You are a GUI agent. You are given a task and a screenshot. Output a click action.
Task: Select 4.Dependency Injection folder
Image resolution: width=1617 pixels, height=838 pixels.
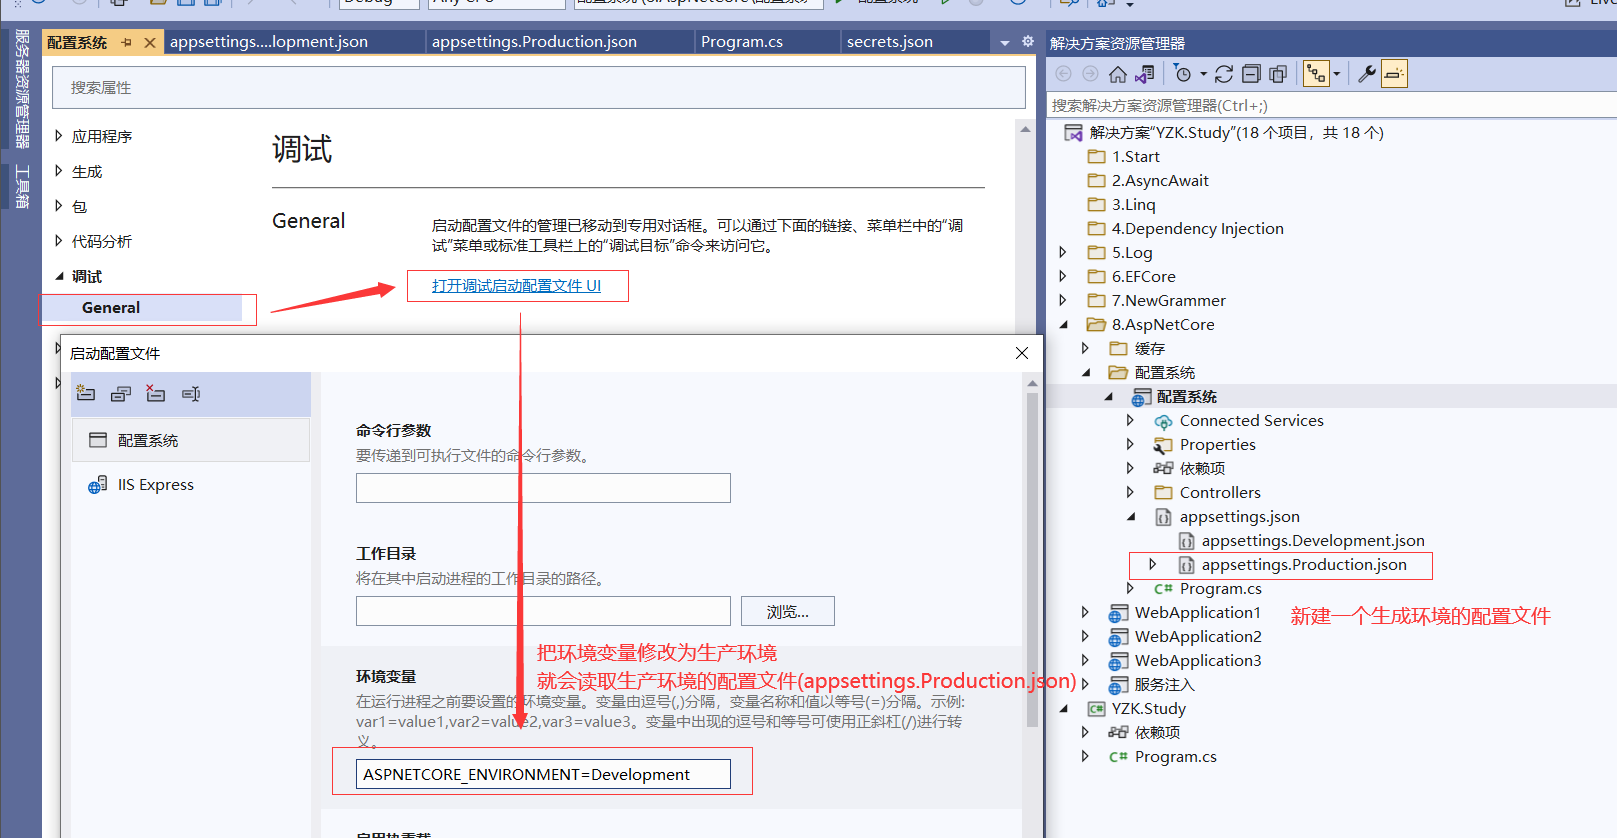pyautogui.click(x=1198, y=229)
